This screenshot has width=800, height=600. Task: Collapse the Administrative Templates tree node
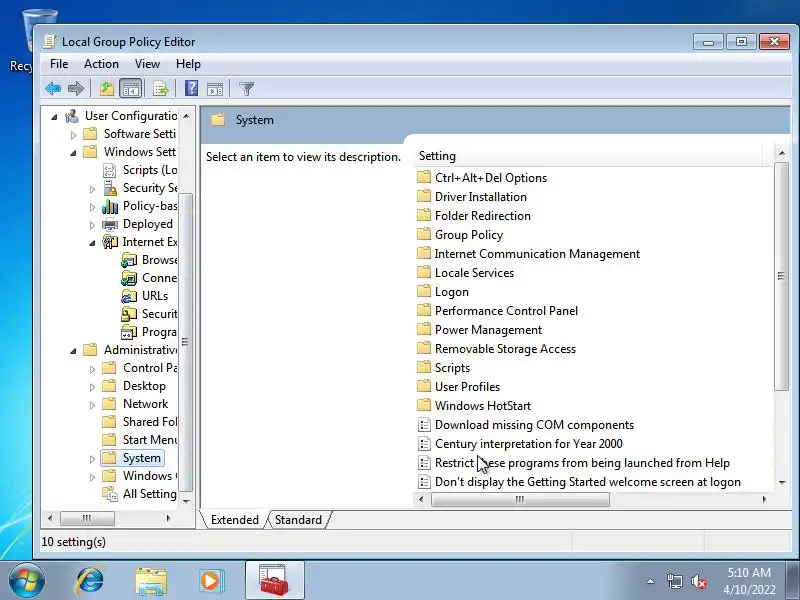tap(73, 351)
